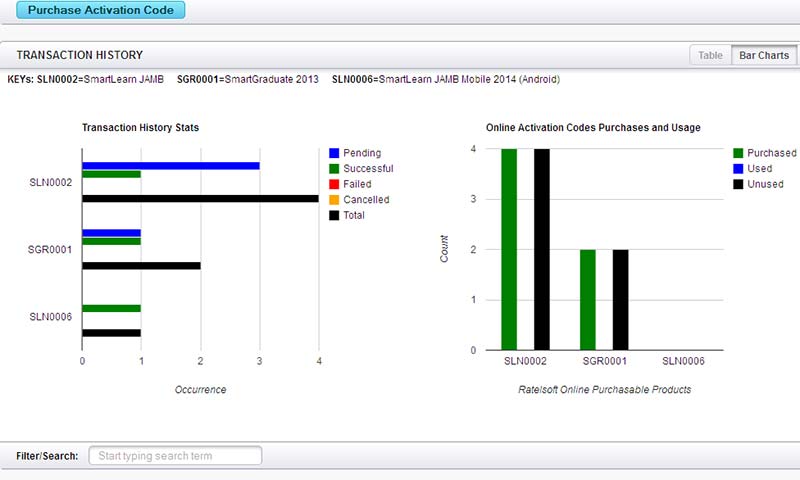Viewport: 800px width, 480px height.
Task: Click the SLN0002 blue Pending bar
Action: [170, 166]
